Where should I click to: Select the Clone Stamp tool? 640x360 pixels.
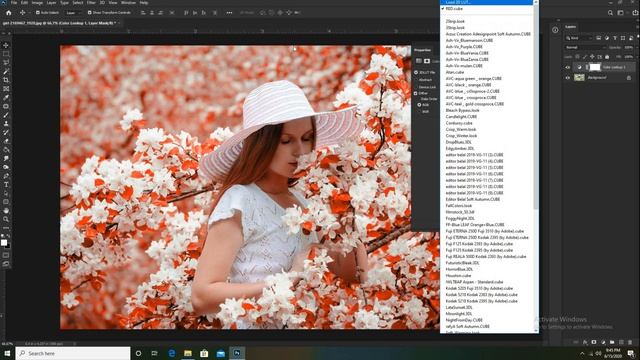[6, 124]
